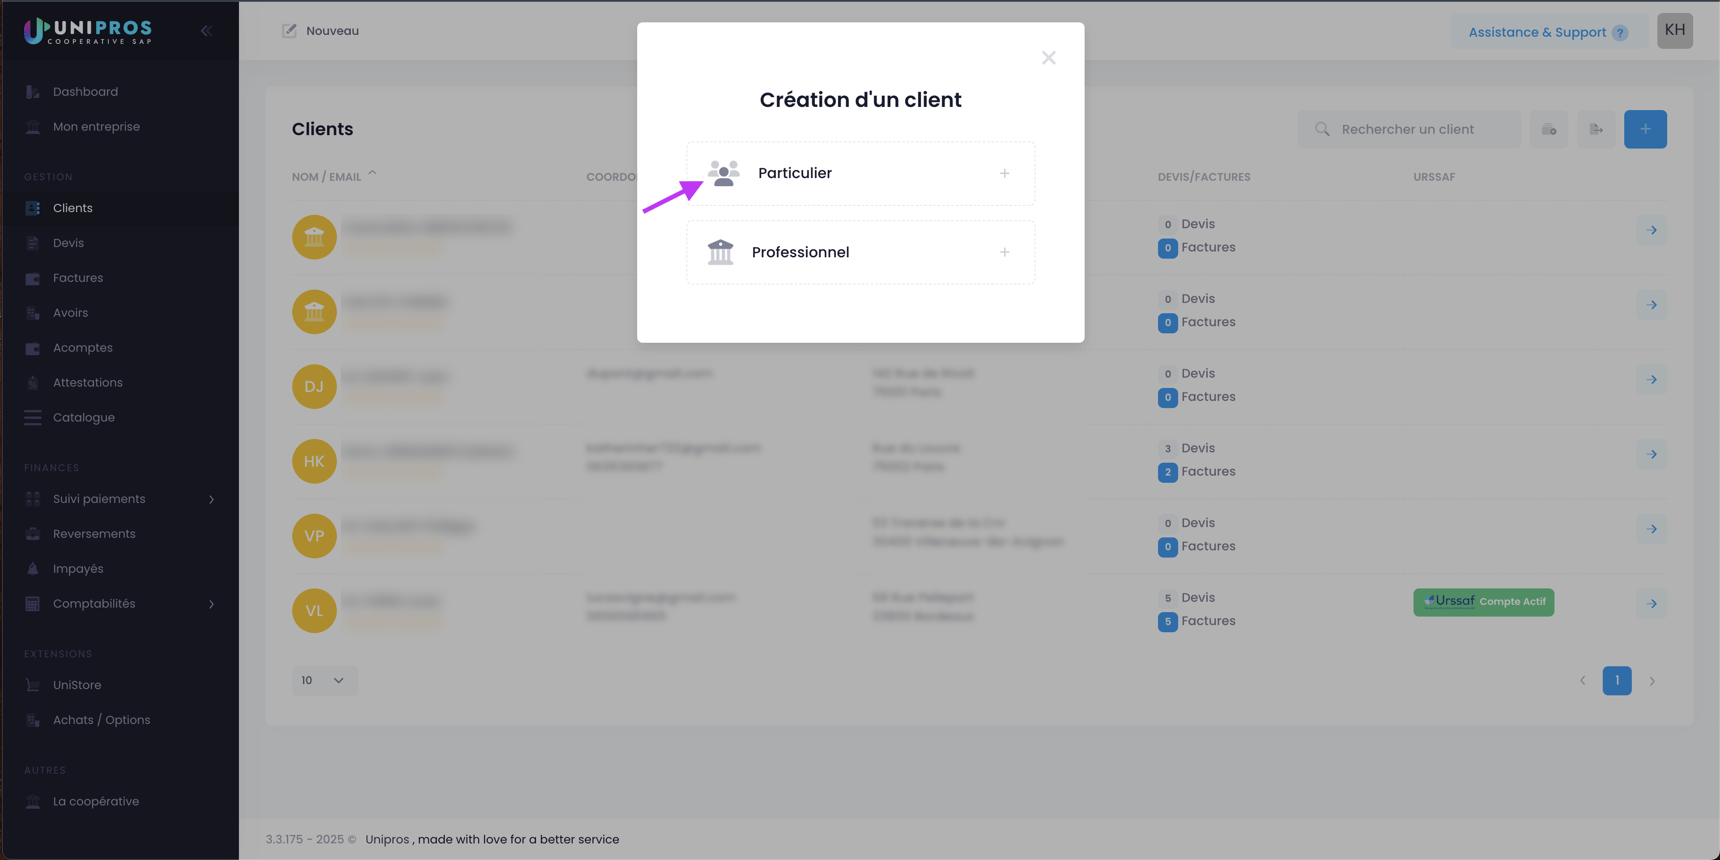Collapse the sidebar with double chevron
This screenshot has height=860, width=1720.
coord(206,31)
